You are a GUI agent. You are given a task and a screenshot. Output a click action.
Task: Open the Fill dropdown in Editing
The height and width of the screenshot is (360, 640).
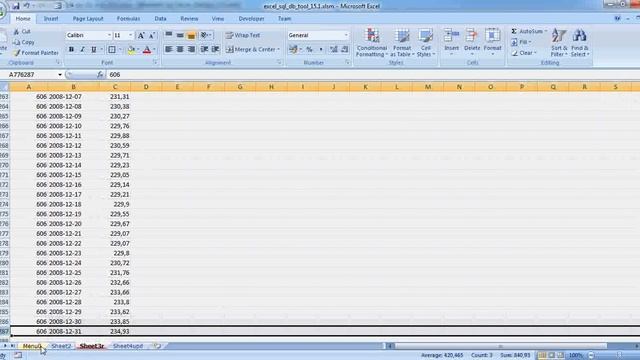click(x=522, y=42)
